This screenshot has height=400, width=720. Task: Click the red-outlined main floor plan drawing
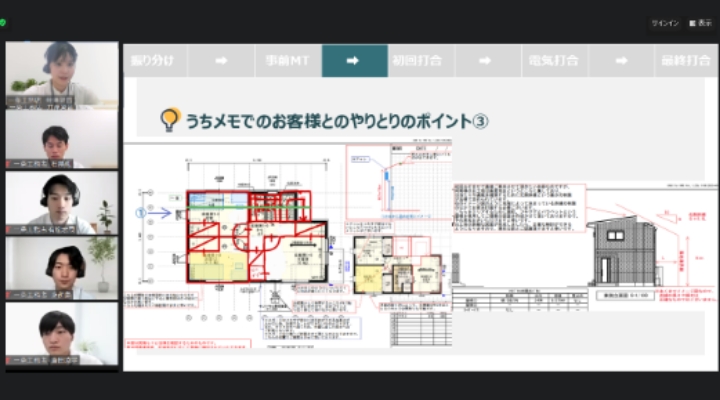[256, 237]
